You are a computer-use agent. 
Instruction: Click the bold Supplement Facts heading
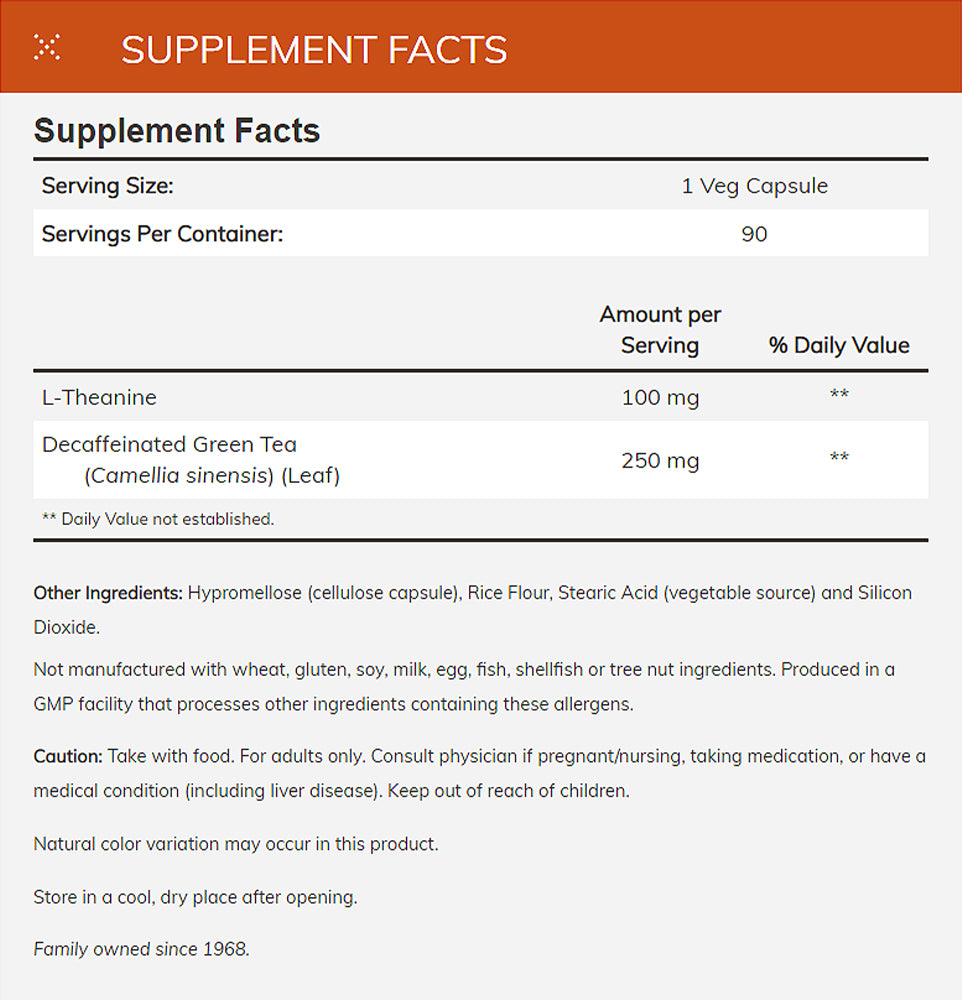pyautogui.click(x=177, y=131)
